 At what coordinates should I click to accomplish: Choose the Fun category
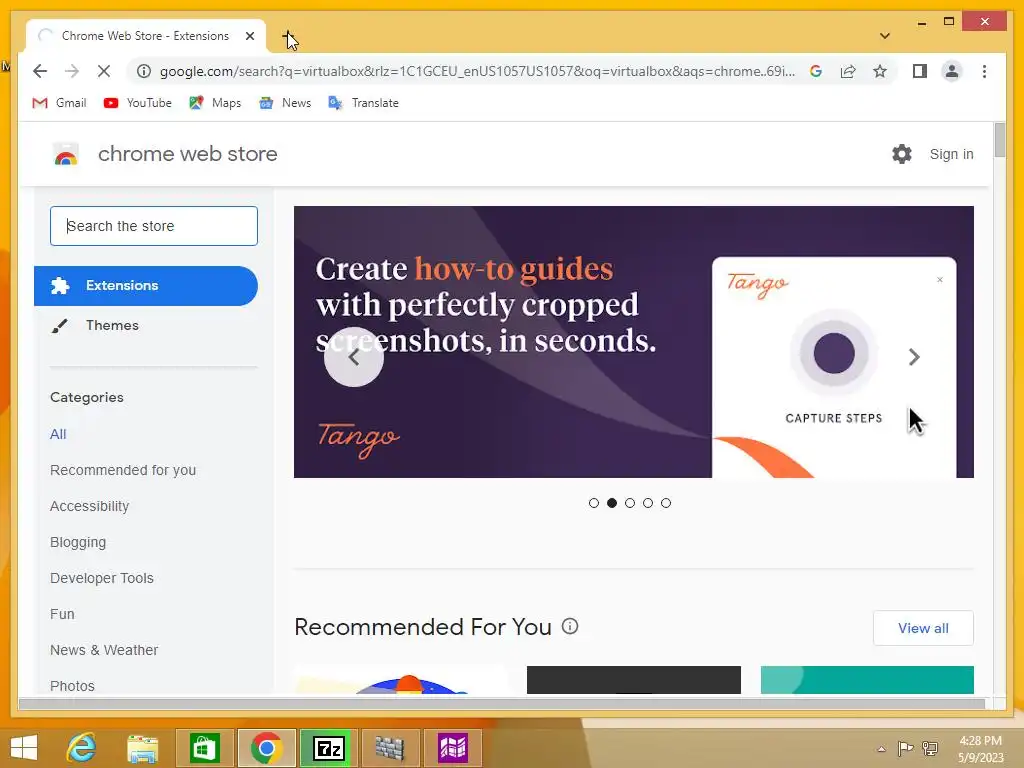click(62, 614)
